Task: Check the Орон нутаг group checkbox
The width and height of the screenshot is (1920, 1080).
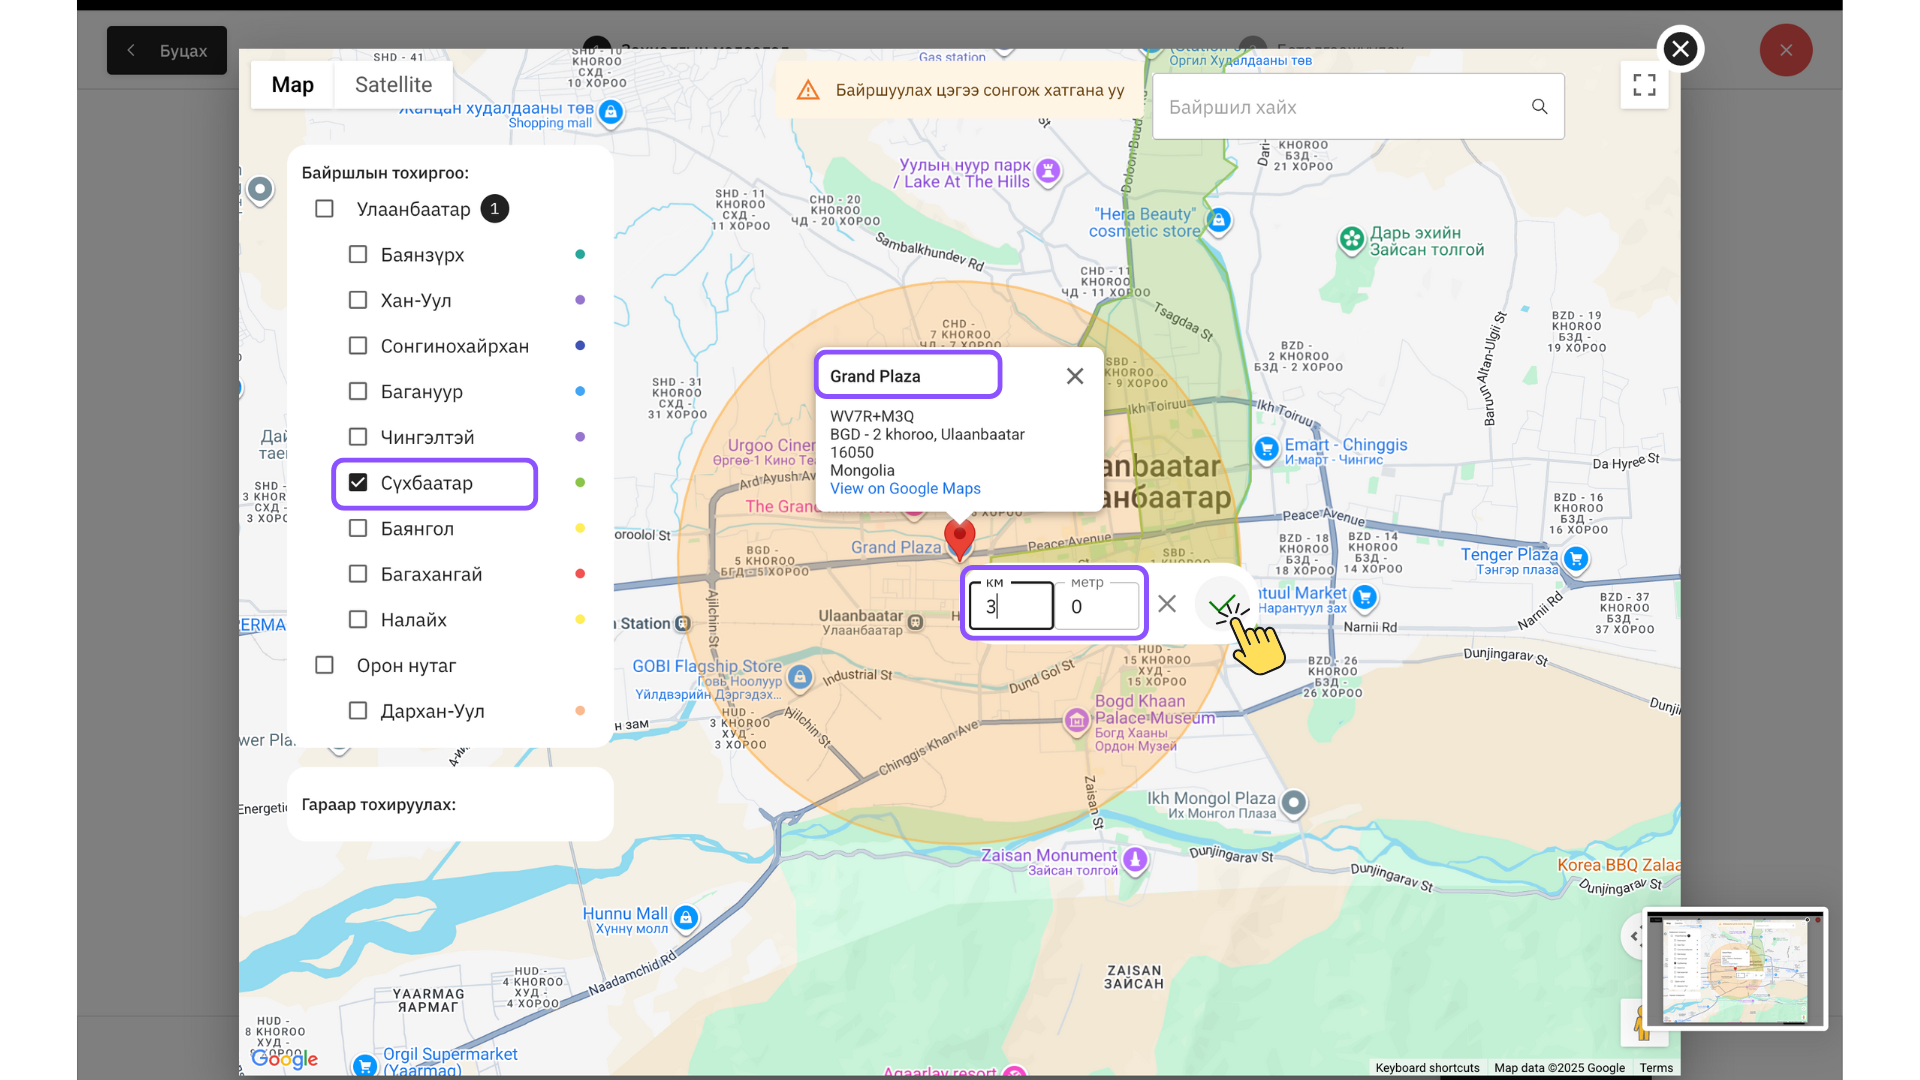Action: point(324,665)
